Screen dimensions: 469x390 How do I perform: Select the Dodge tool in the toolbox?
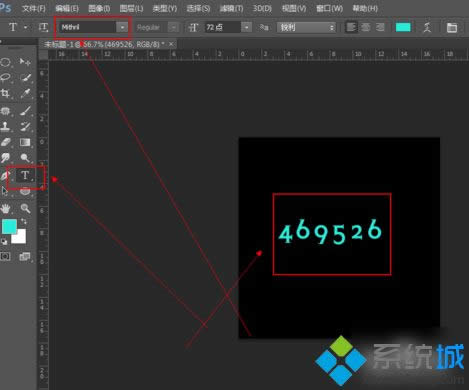pyautogui.click(x=25, y=158)
